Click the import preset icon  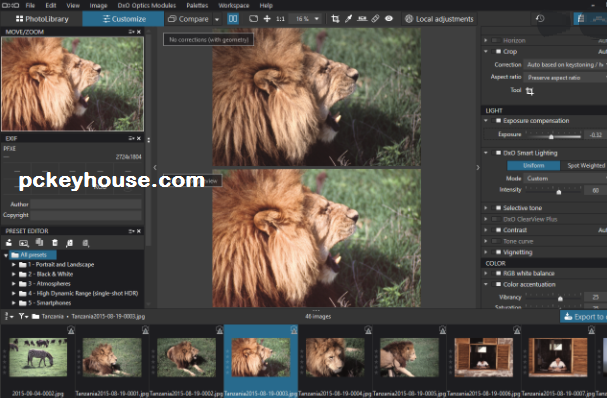pos(70,243)
